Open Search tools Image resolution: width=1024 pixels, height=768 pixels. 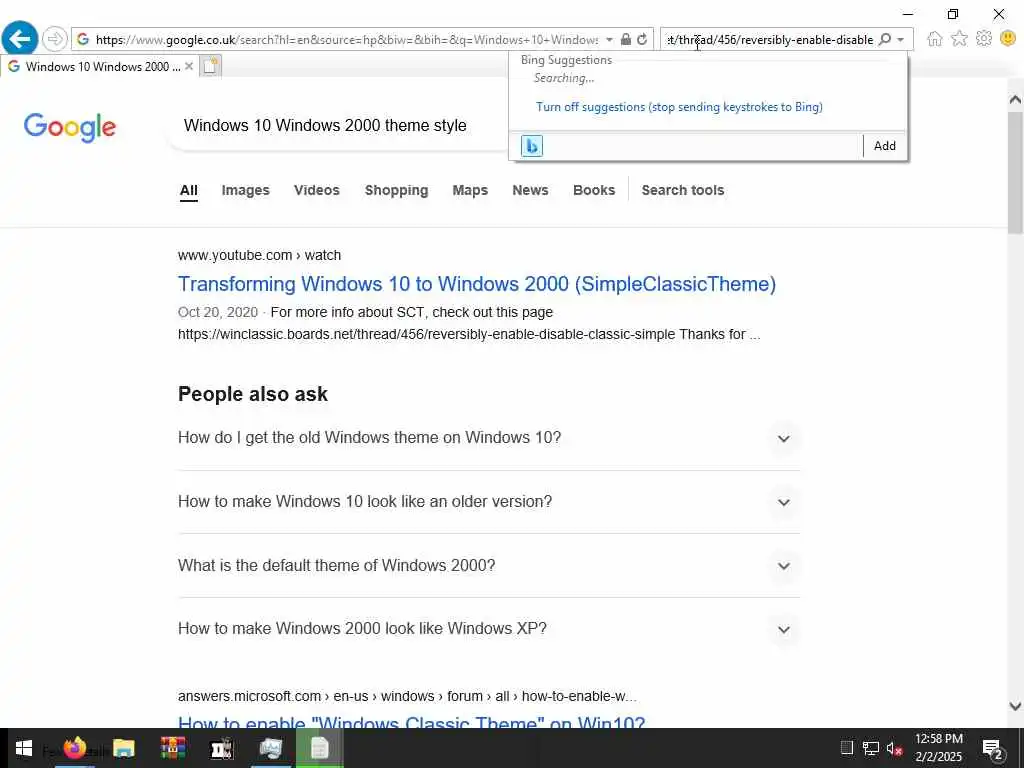(682, 190)
